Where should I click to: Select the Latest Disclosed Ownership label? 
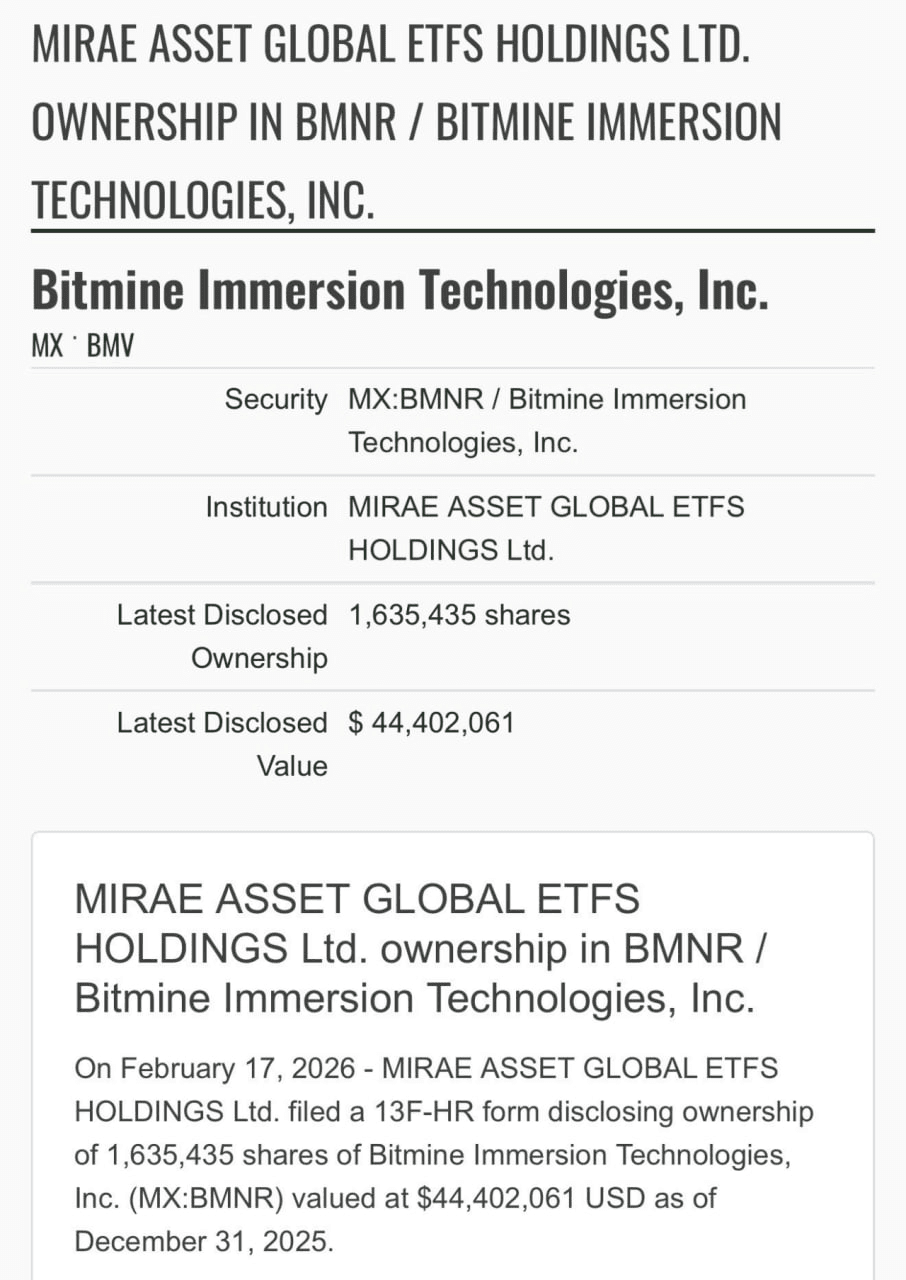tap(222, 636)
